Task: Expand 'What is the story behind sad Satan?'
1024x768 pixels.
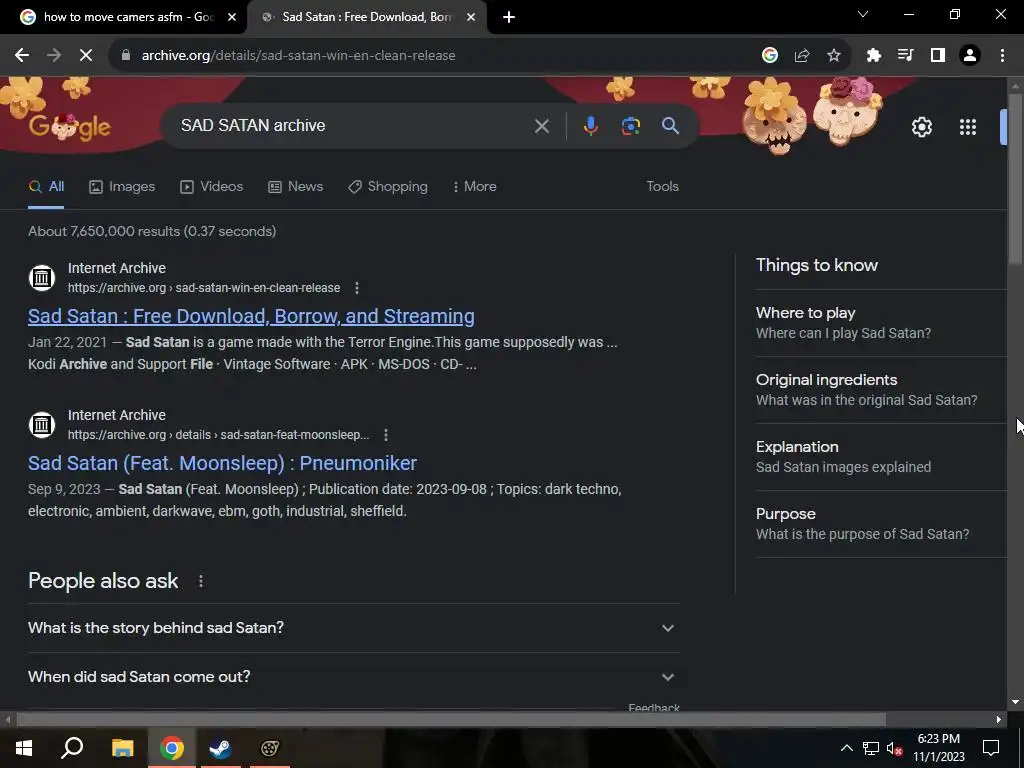Action: point(354,628)
